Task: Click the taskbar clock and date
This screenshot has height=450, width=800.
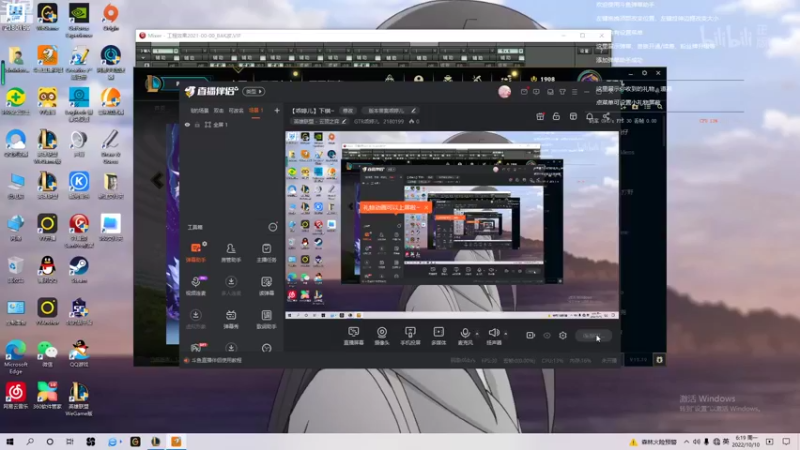Action: pyautogui.click(x=745, y=441)
